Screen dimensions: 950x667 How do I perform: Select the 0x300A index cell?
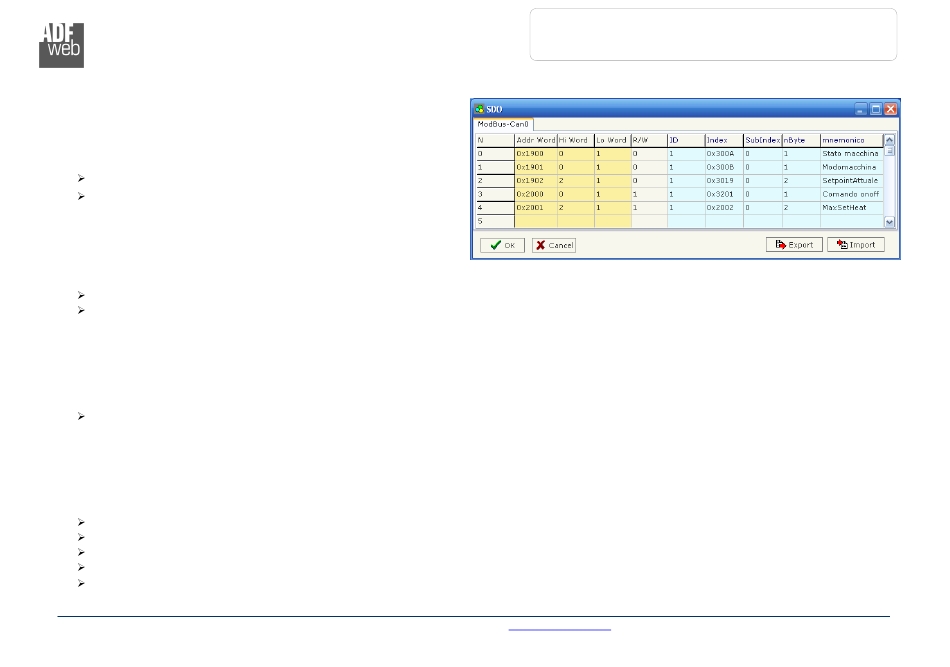point(724,154)
